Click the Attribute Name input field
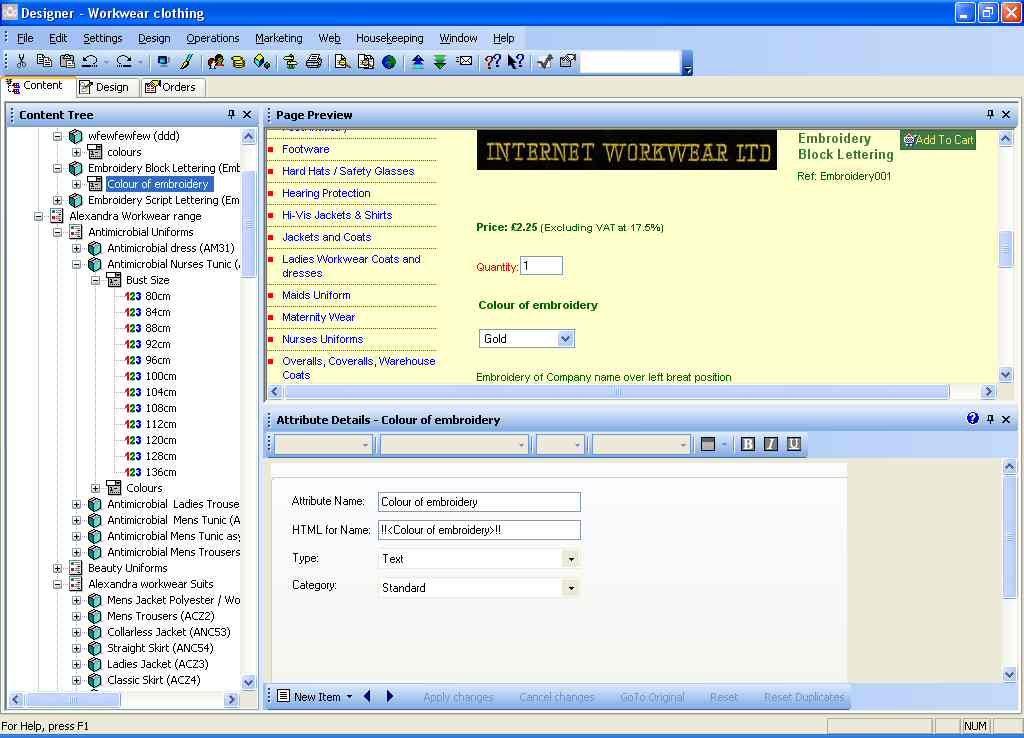The height and width of the screenshot is (738, 1024). point(479,502)
